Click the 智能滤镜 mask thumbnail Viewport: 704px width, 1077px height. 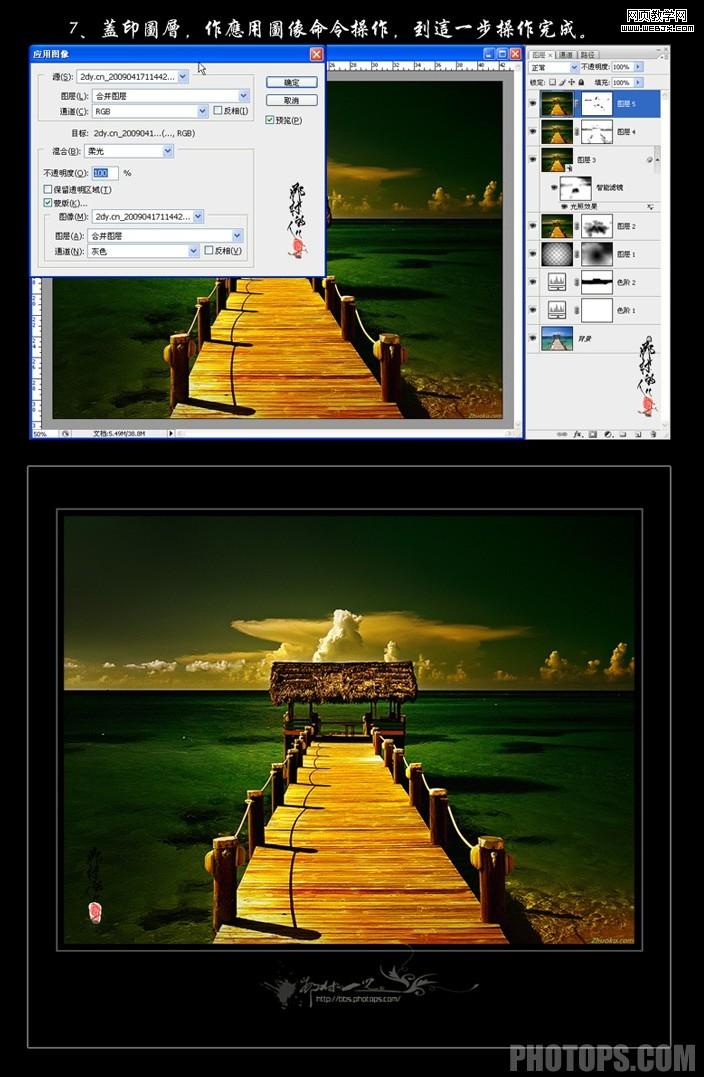click(576, 186)
